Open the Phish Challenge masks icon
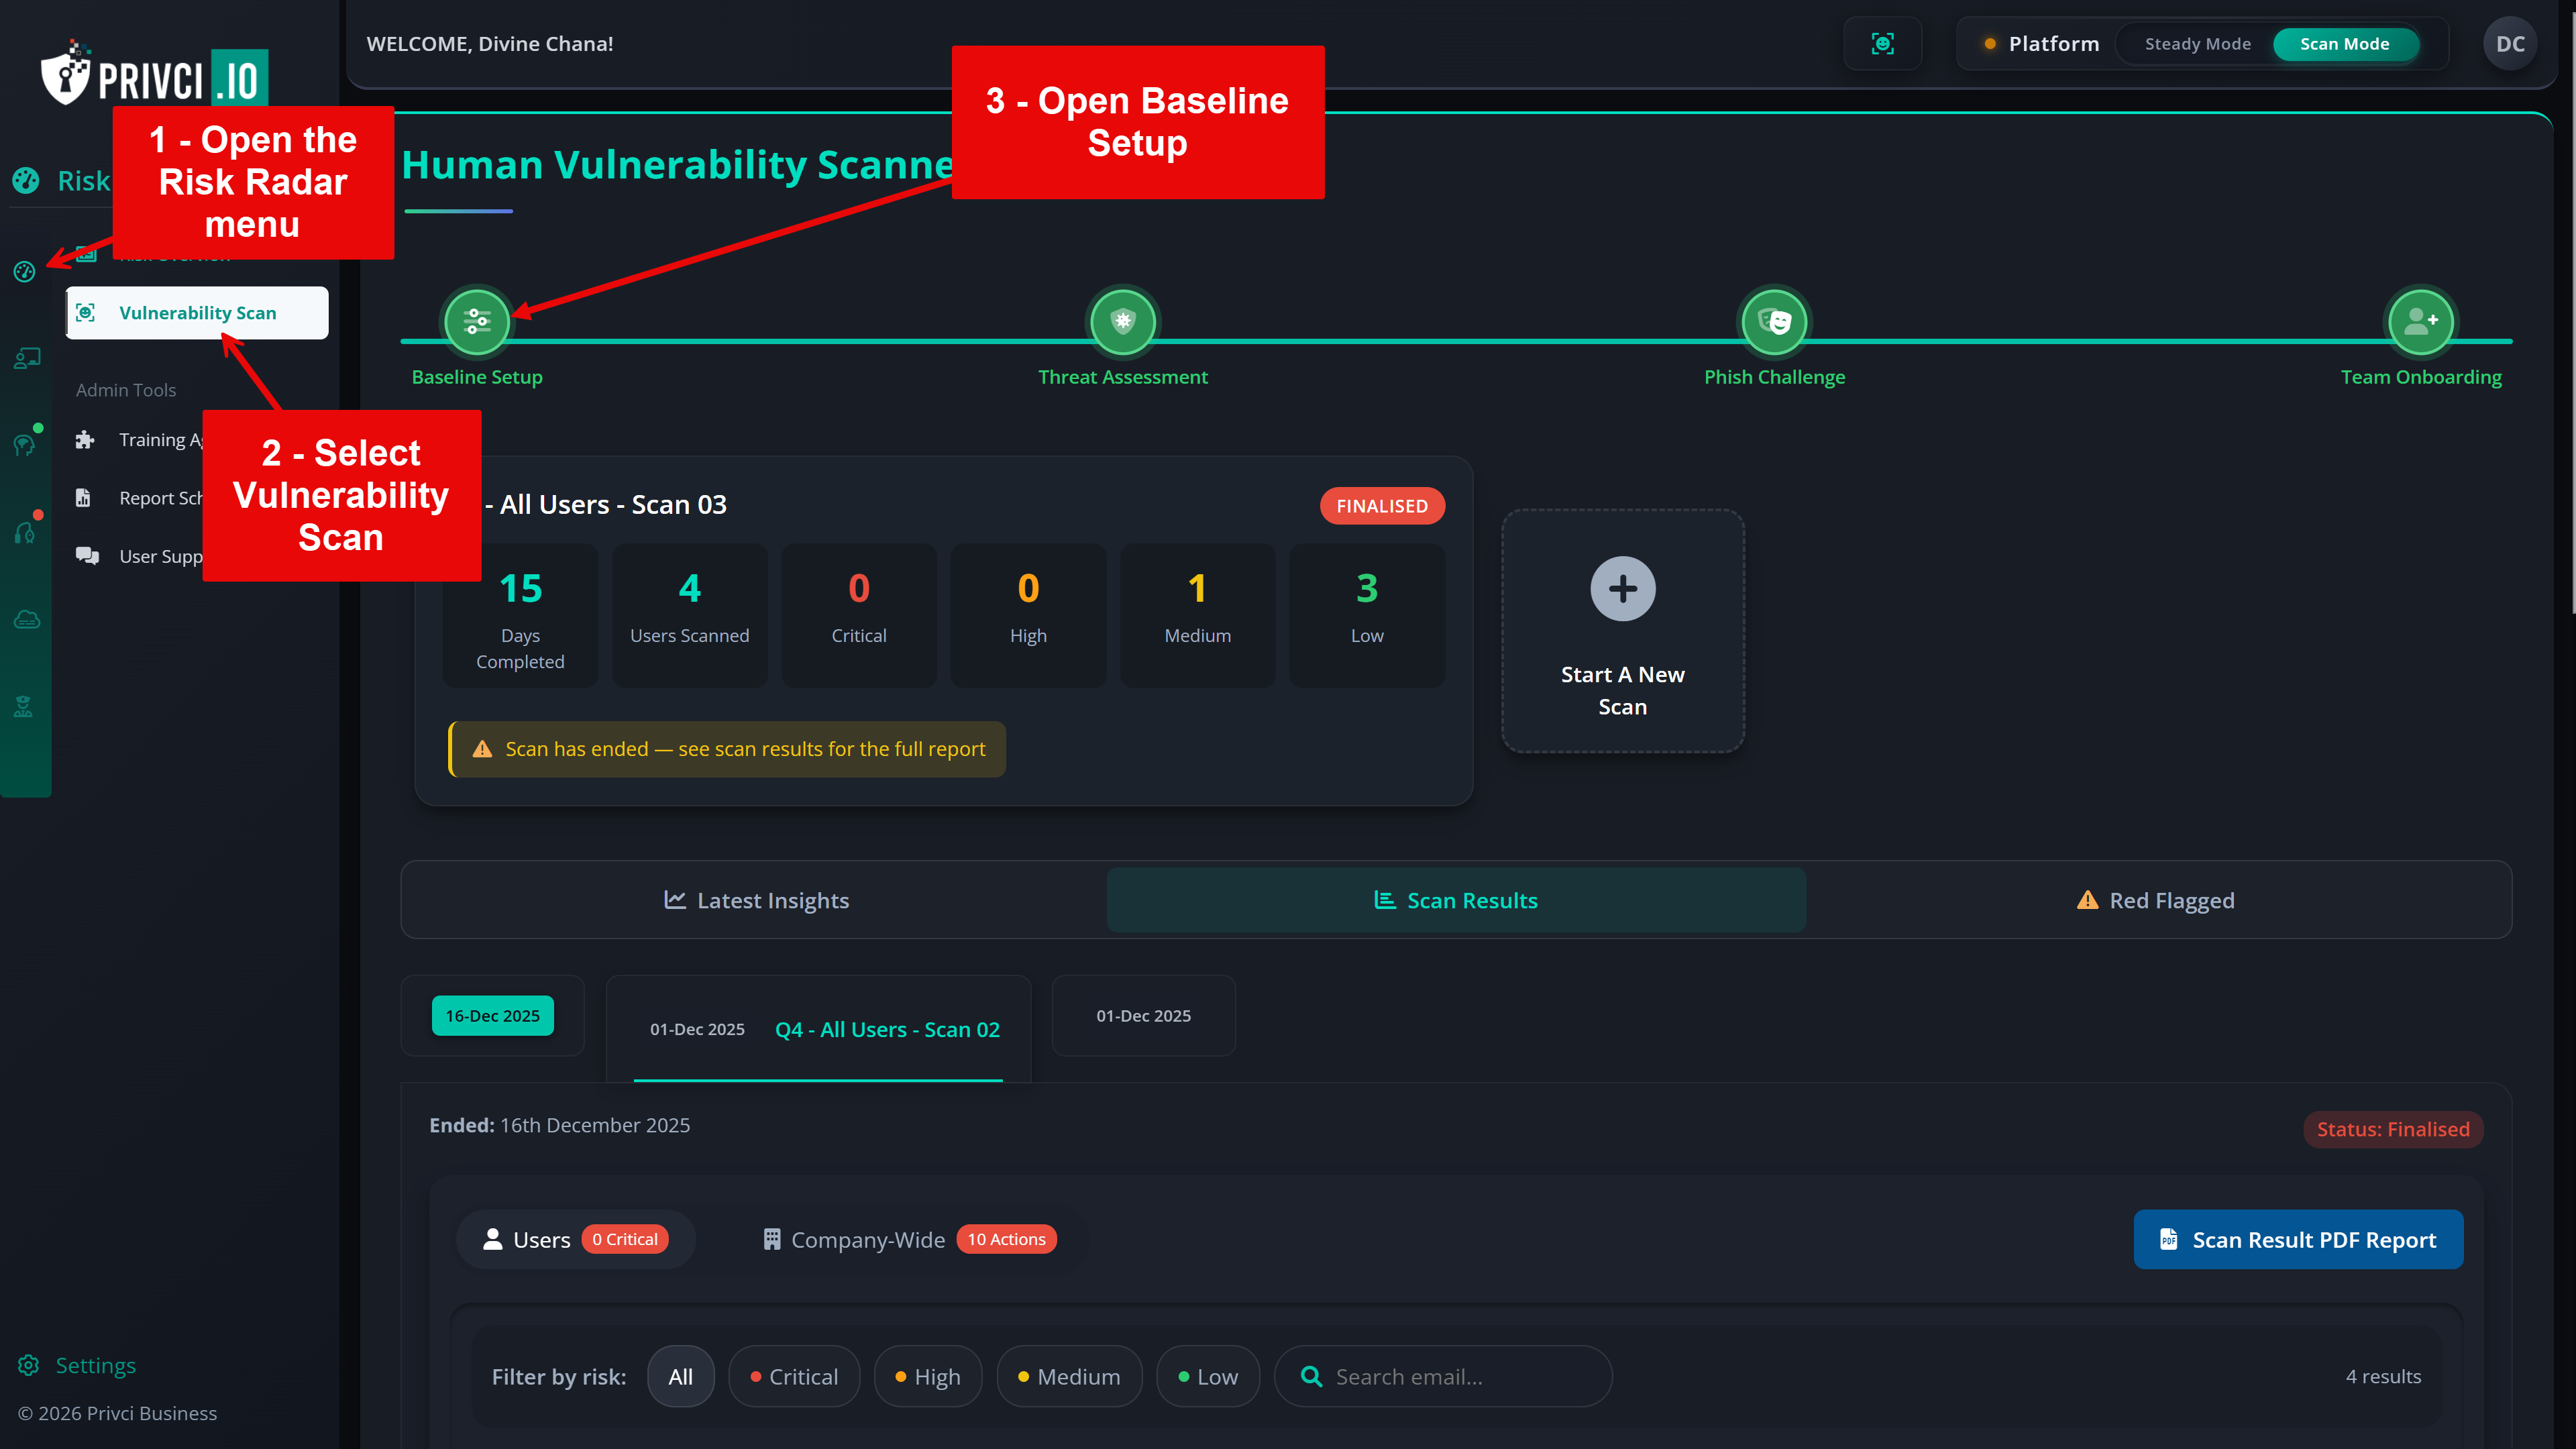Image resolution: width=2576 pixels, height=1449 pixels. [1775, 321]
